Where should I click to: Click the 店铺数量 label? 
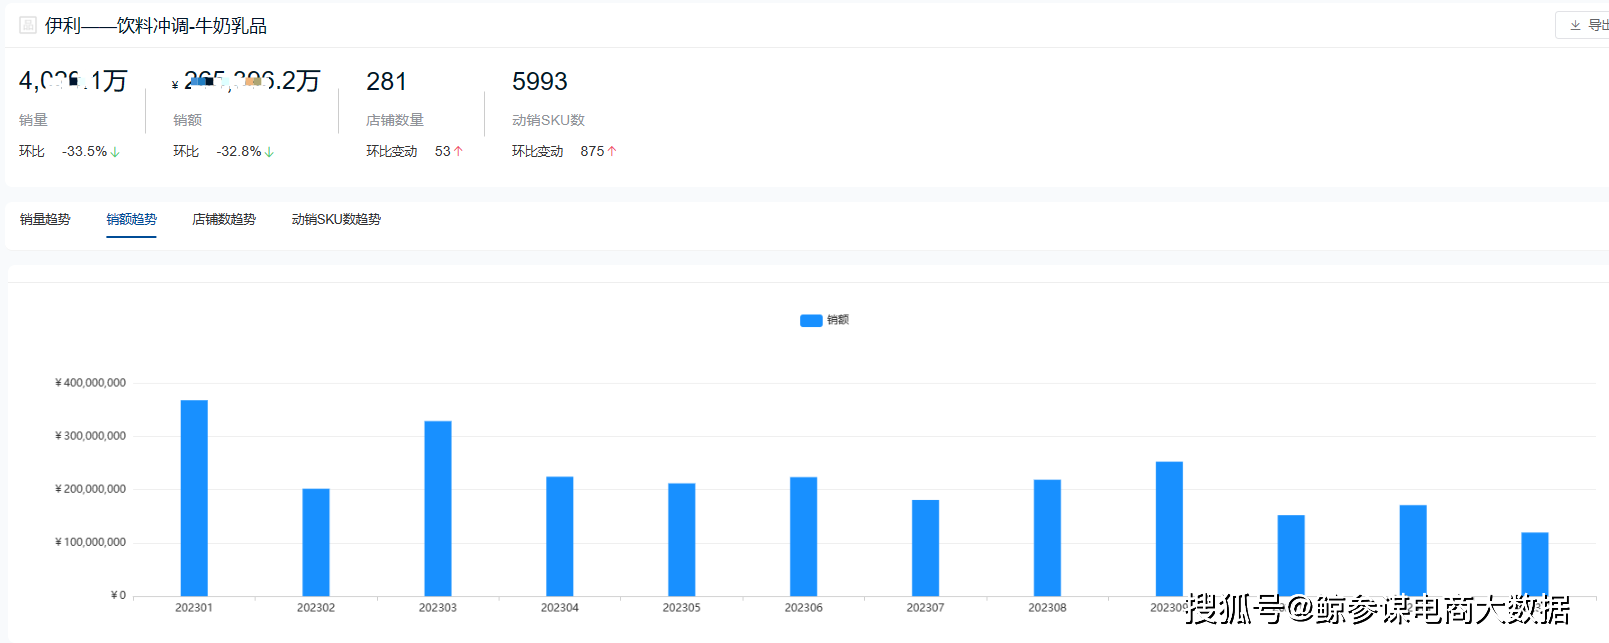coord(395,120)
